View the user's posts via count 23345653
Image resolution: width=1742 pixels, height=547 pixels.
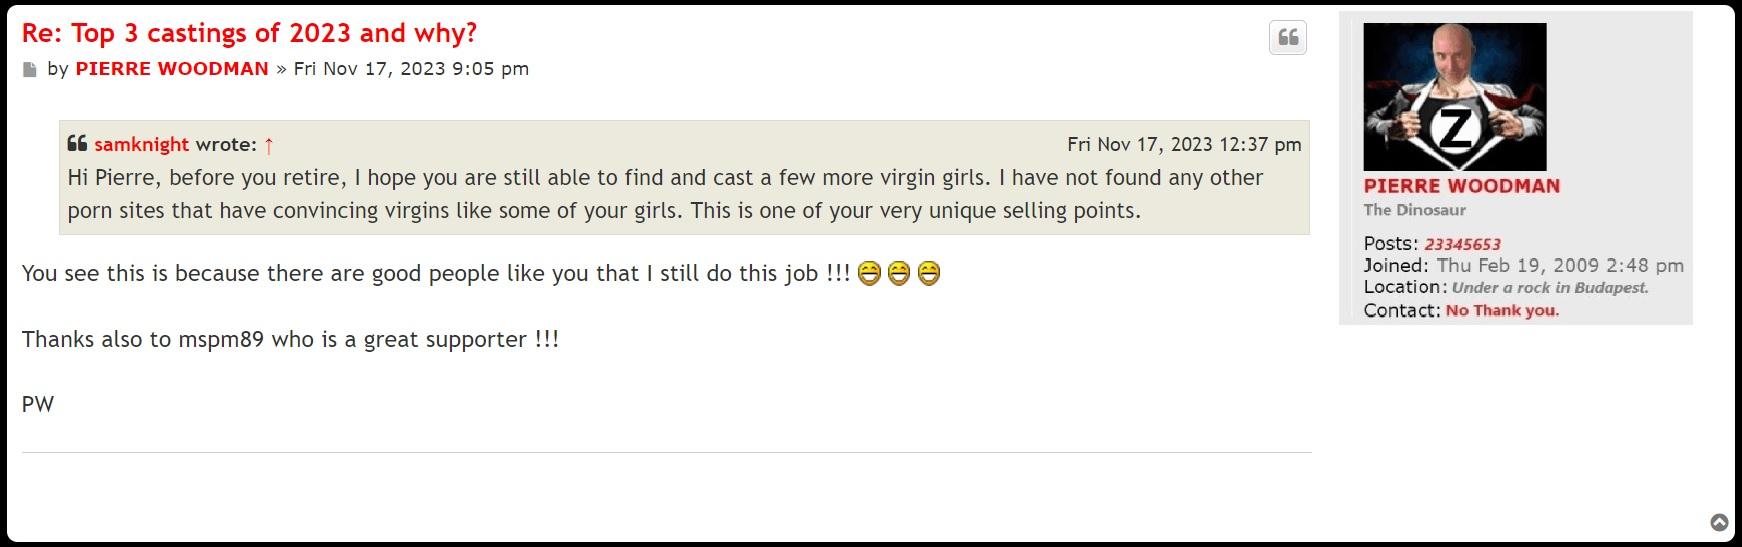(1462, 244)
